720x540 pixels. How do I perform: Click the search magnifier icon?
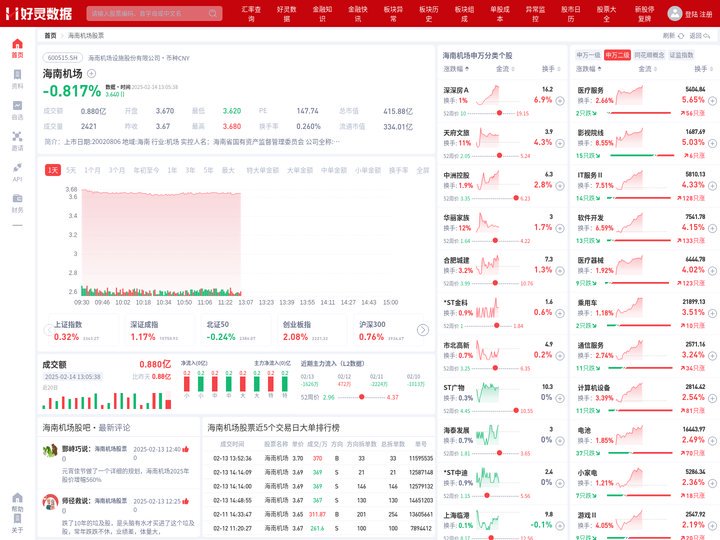(213, 13)
